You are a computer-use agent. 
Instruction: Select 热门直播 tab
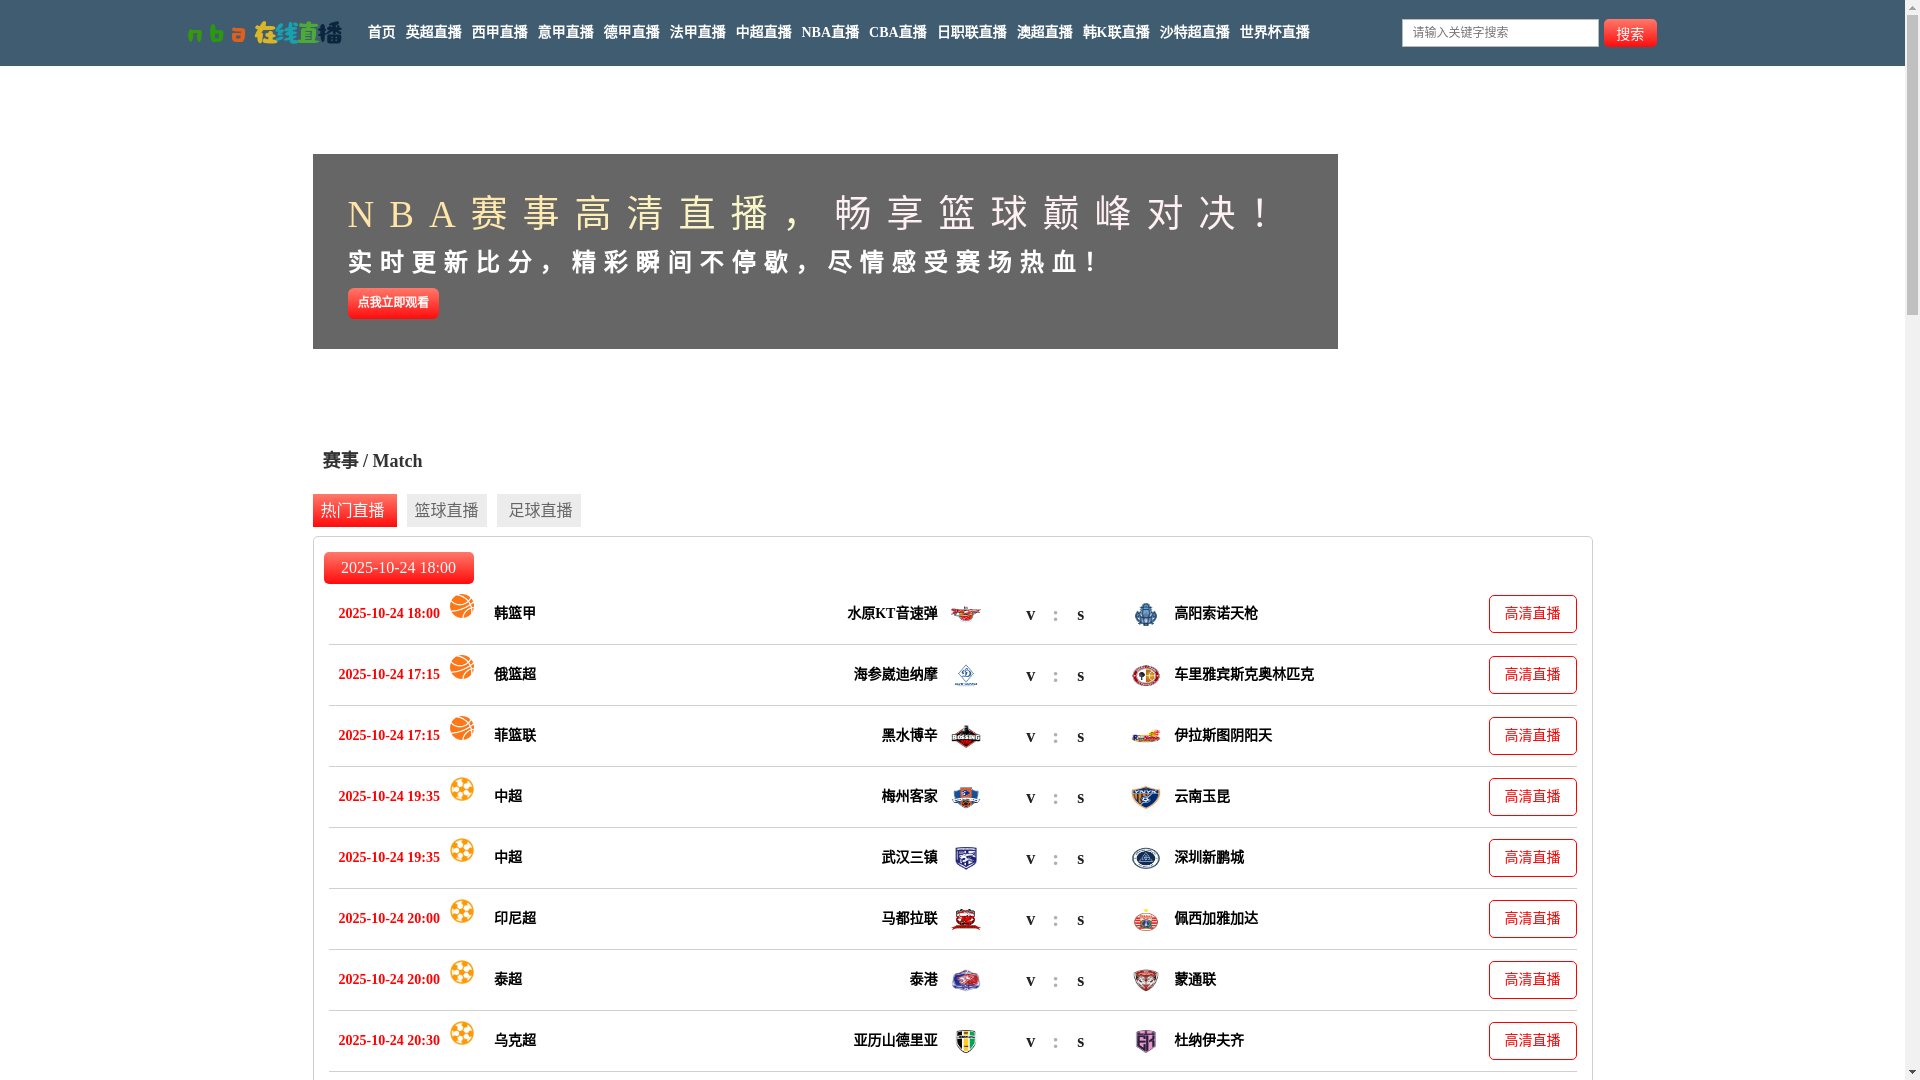[x=354, y=510]
